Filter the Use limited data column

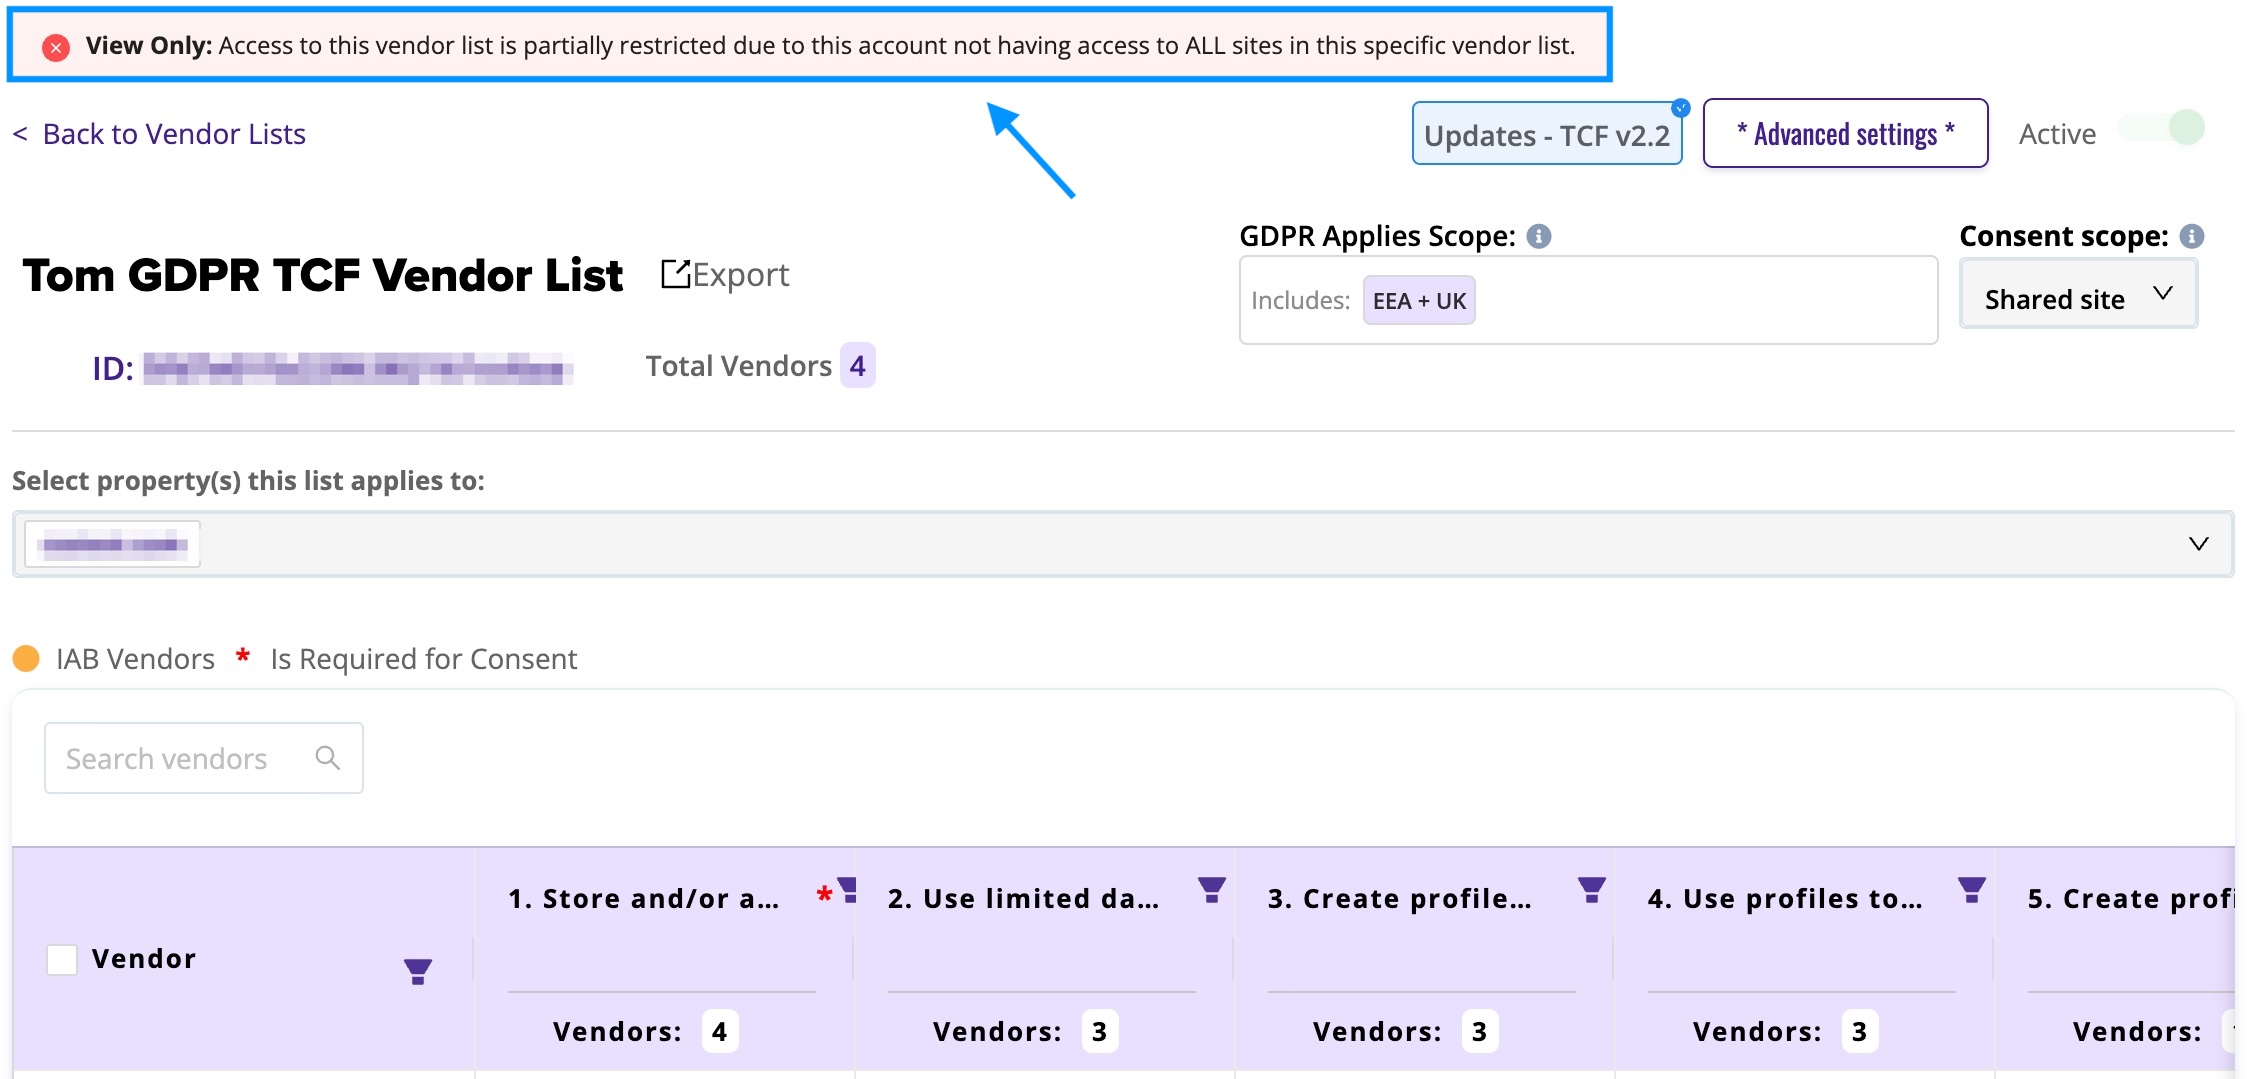pos(1211,889)
